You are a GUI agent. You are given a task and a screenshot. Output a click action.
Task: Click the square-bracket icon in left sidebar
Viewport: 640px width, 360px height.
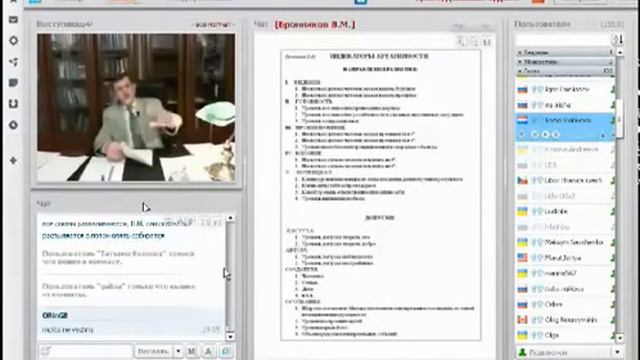tap(13, 104)
